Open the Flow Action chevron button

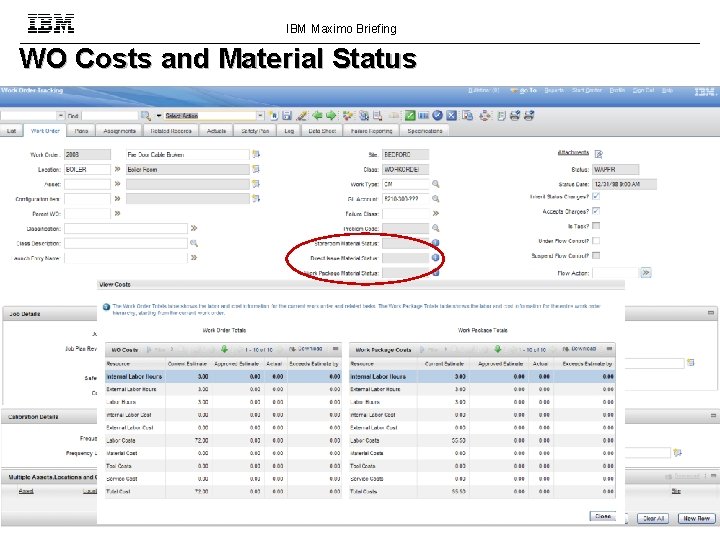coord(646,273)
